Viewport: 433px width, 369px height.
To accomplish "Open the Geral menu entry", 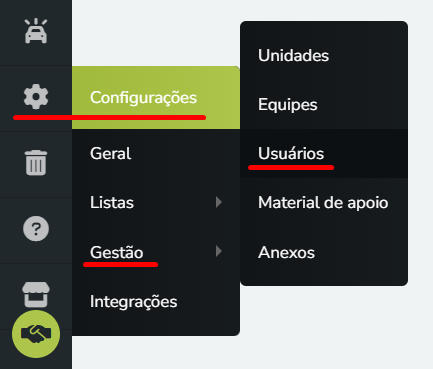I will coord(156,154).
